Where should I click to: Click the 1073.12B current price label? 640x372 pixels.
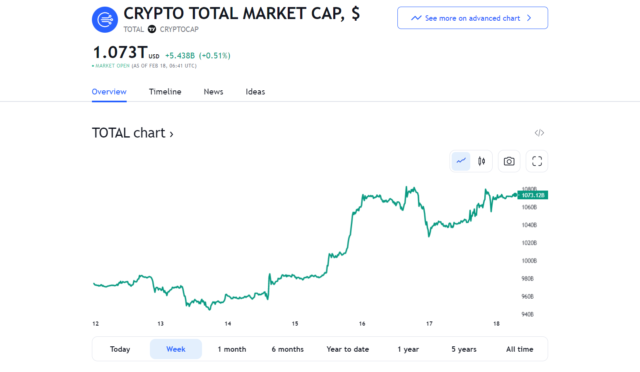[533, 195]
